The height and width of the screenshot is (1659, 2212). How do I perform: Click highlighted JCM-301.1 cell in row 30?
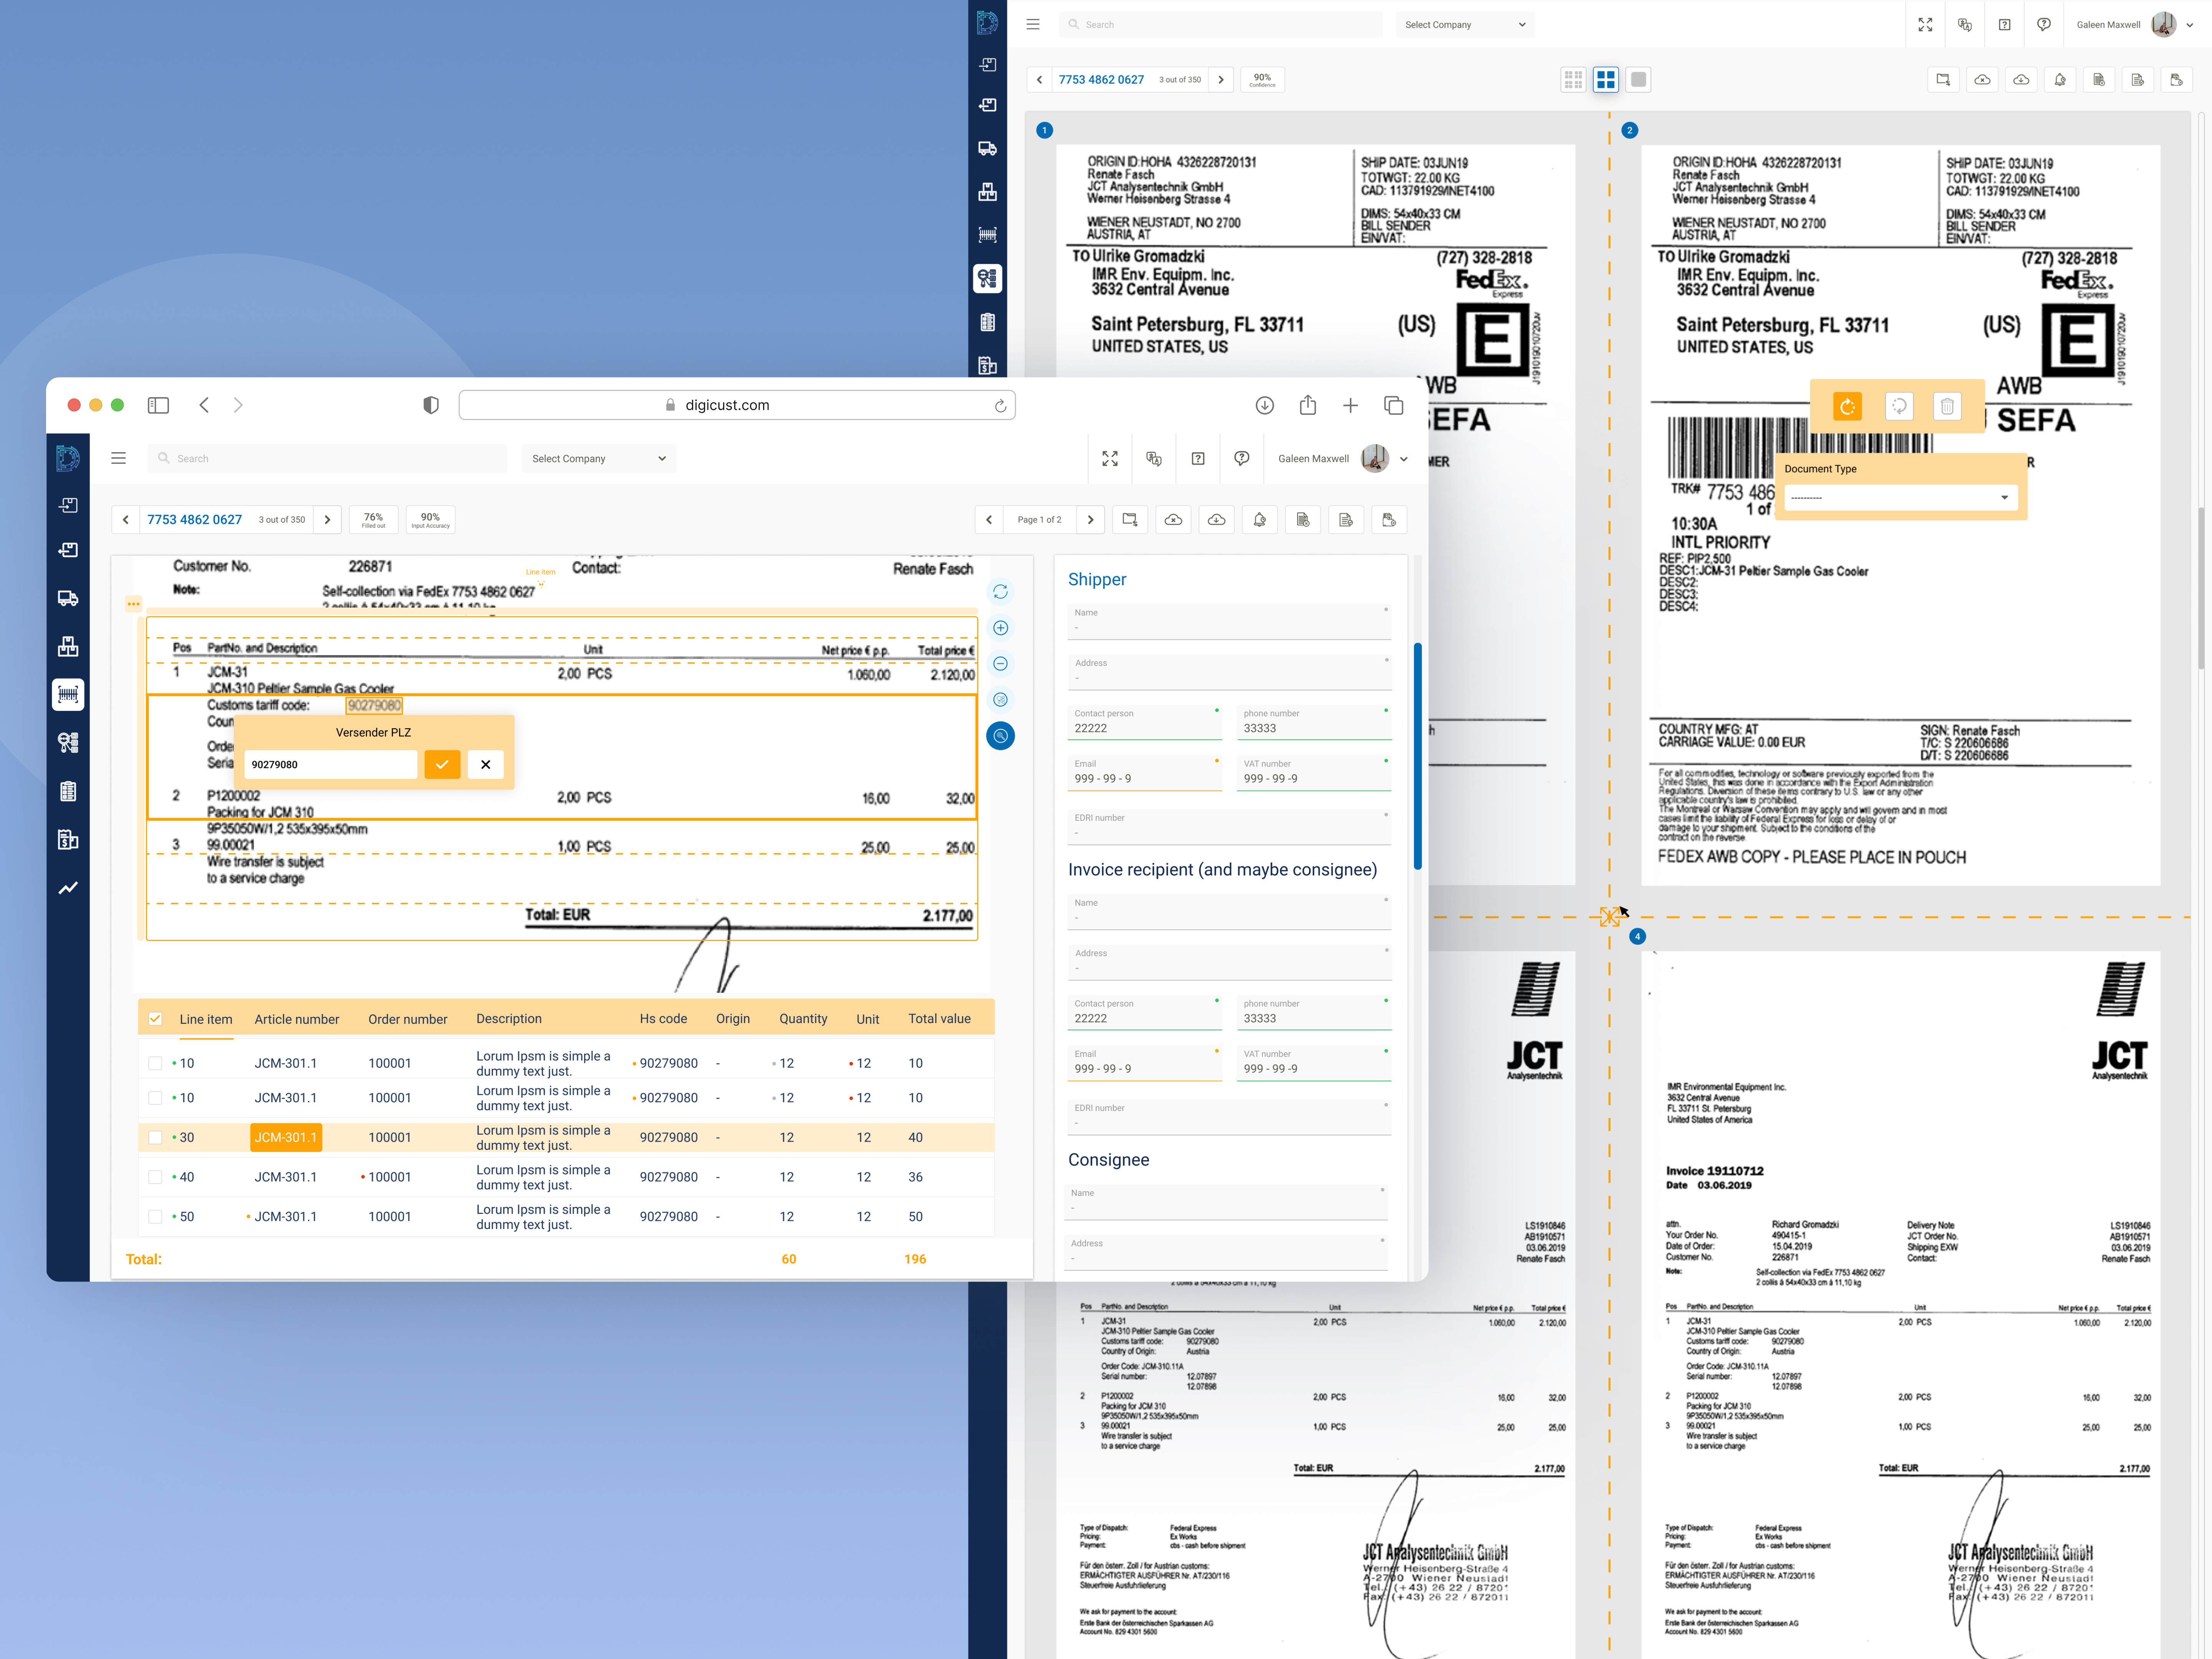tap(286, 1137)
